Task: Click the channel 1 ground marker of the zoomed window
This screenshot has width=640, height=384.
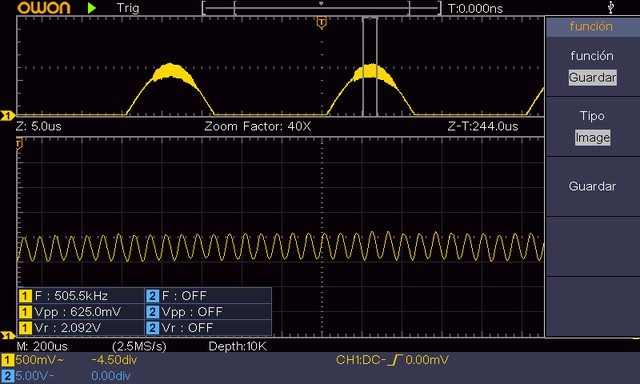Action: click(7, 336)
